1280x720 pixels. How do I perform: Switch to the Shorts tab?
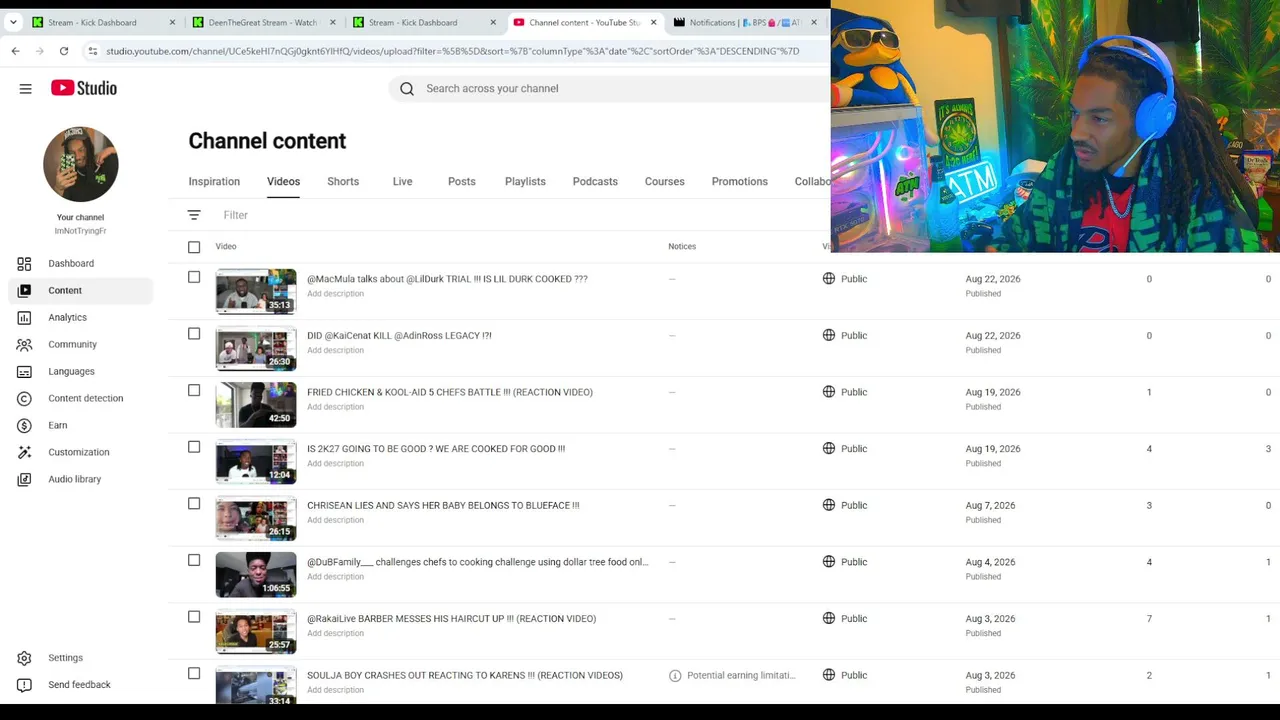[343, 182]
